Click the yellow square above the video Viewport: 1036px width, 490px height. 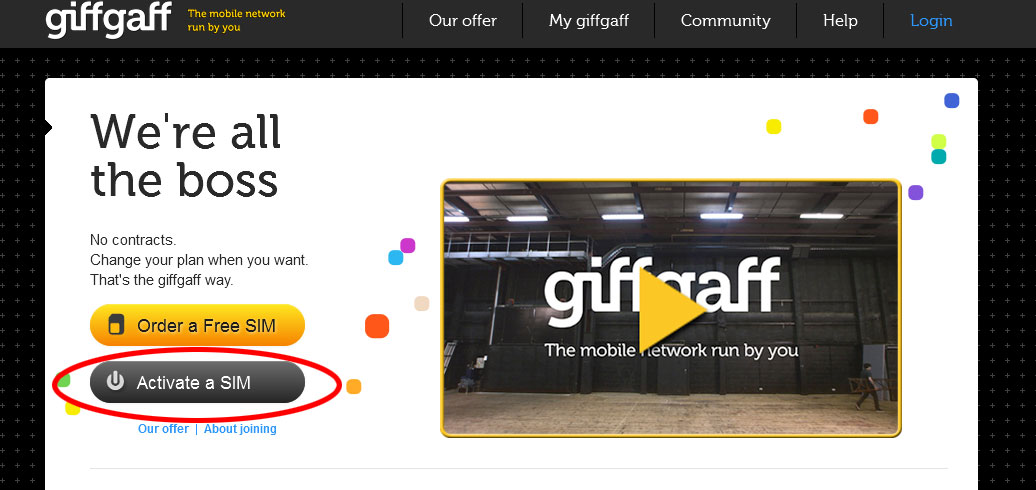coord(774,126)
